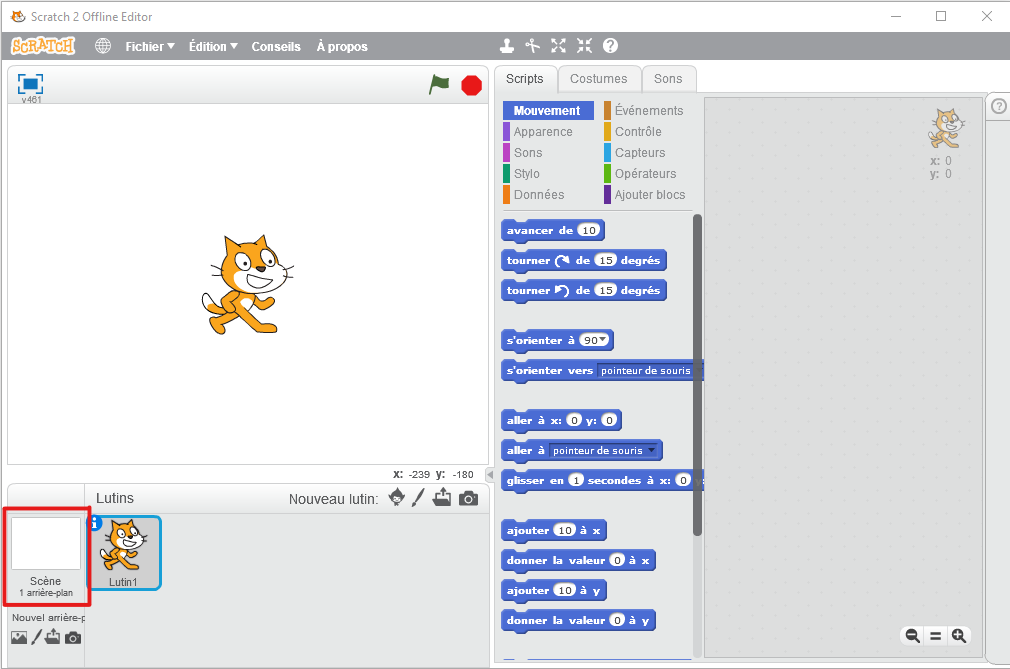Create new sprite from camera icon
The width and height of the screenshot is (1010, 669).
[x=468, y=498]
